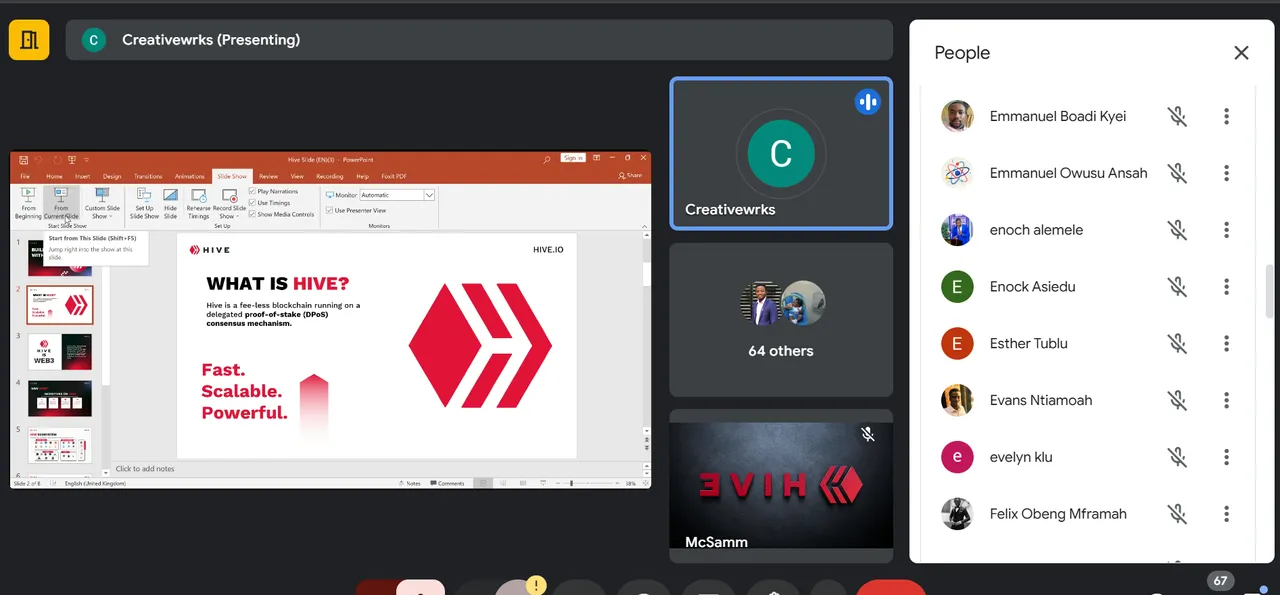The image size is (1280, 595).
Task: Open more options for Emmanuel Boadi Kyei
Action: [1226, 116]
